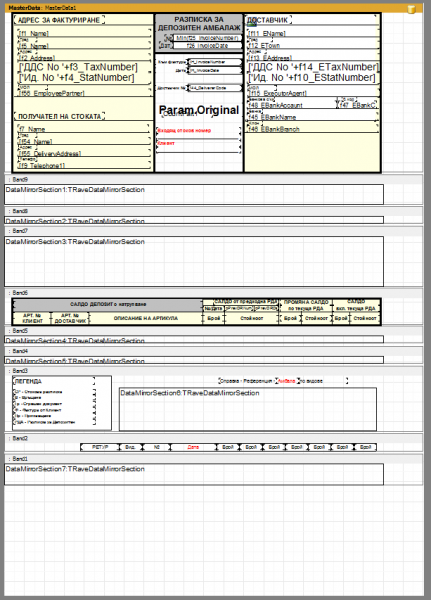This screenshot has width=431, height=600.
Task: Select the [f55_DeliveryAddress] field
Action: (x=83, y=153)
